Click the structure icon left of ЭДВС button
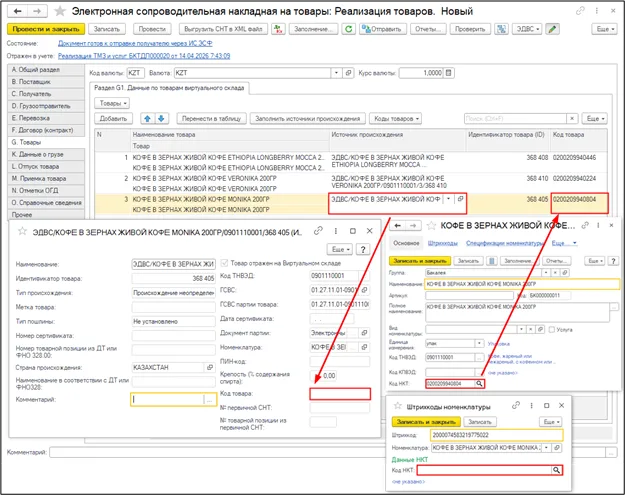This screenshot has height=495, width=625. pyautogui.click(x=501, y=29)
